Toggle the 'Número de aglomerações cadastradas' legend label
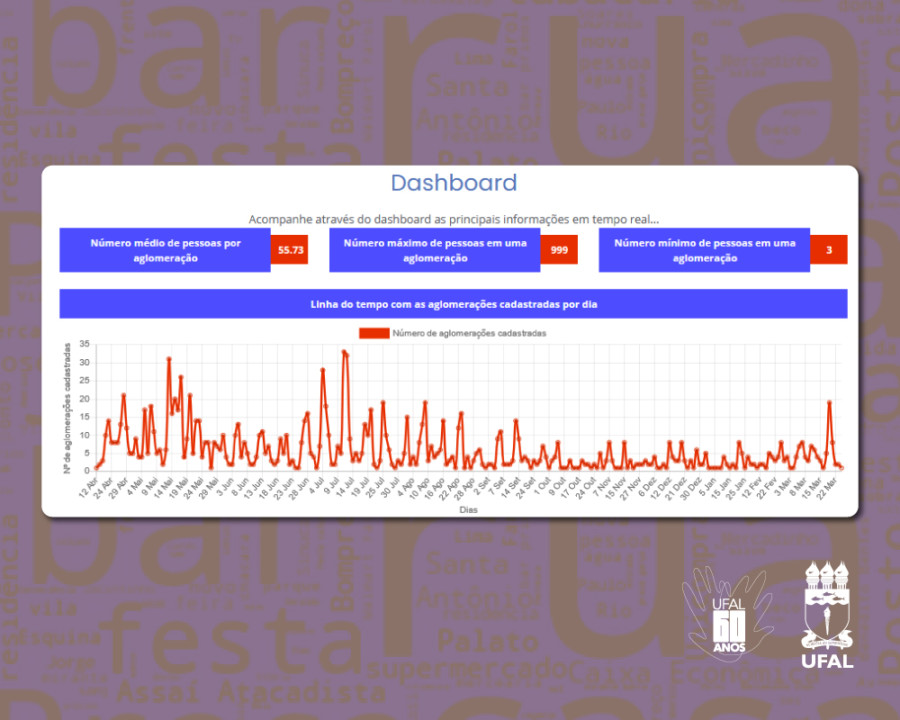The image size is (900, 720). point(468,333)
